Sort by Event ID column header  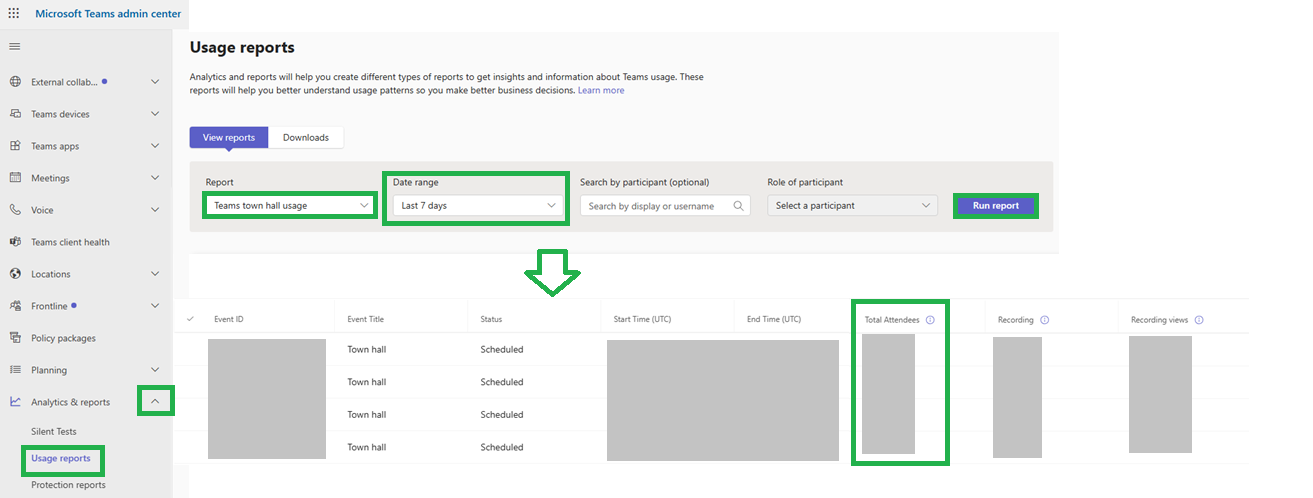pyautogui.click(x=229, y=320)
